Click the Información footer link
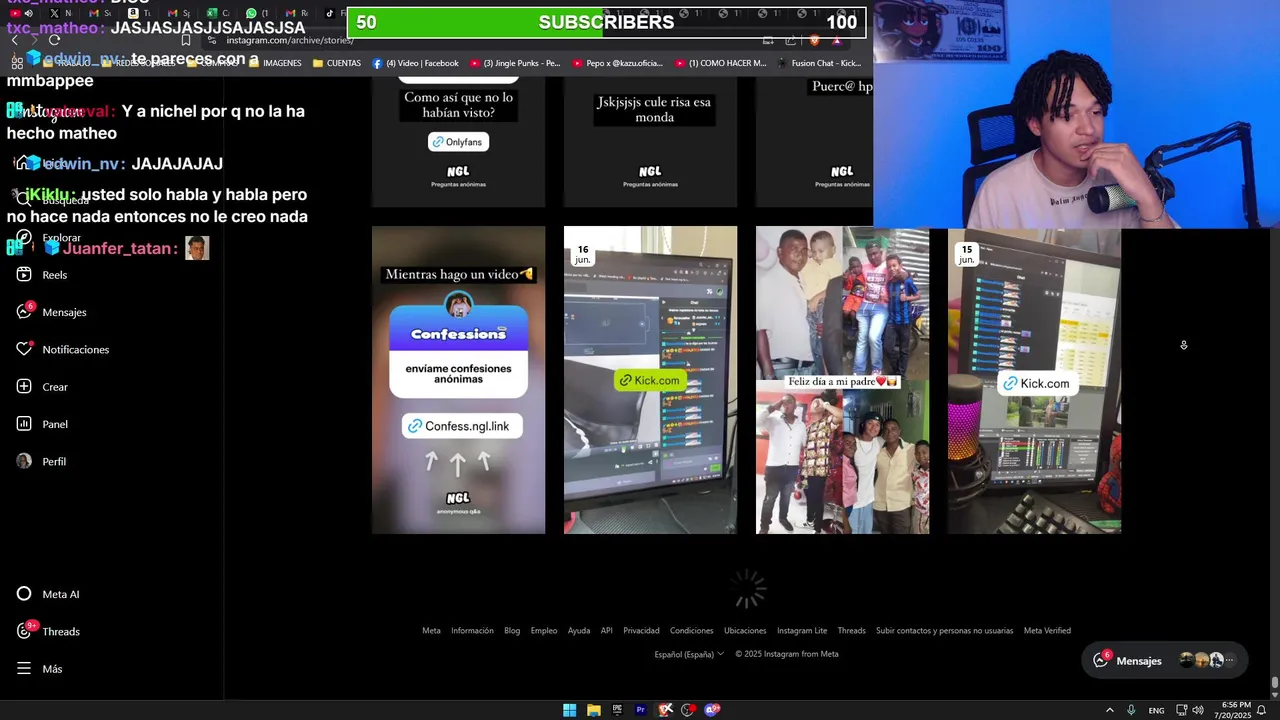 [472, 631]
